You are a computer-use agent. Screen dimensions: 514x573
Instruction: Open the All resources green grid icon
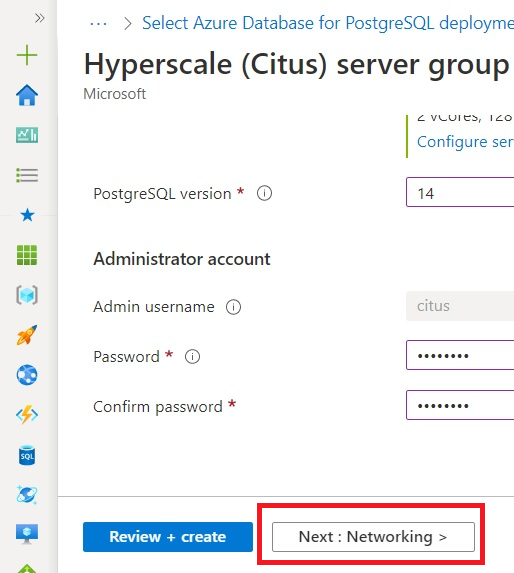[27, 255]
